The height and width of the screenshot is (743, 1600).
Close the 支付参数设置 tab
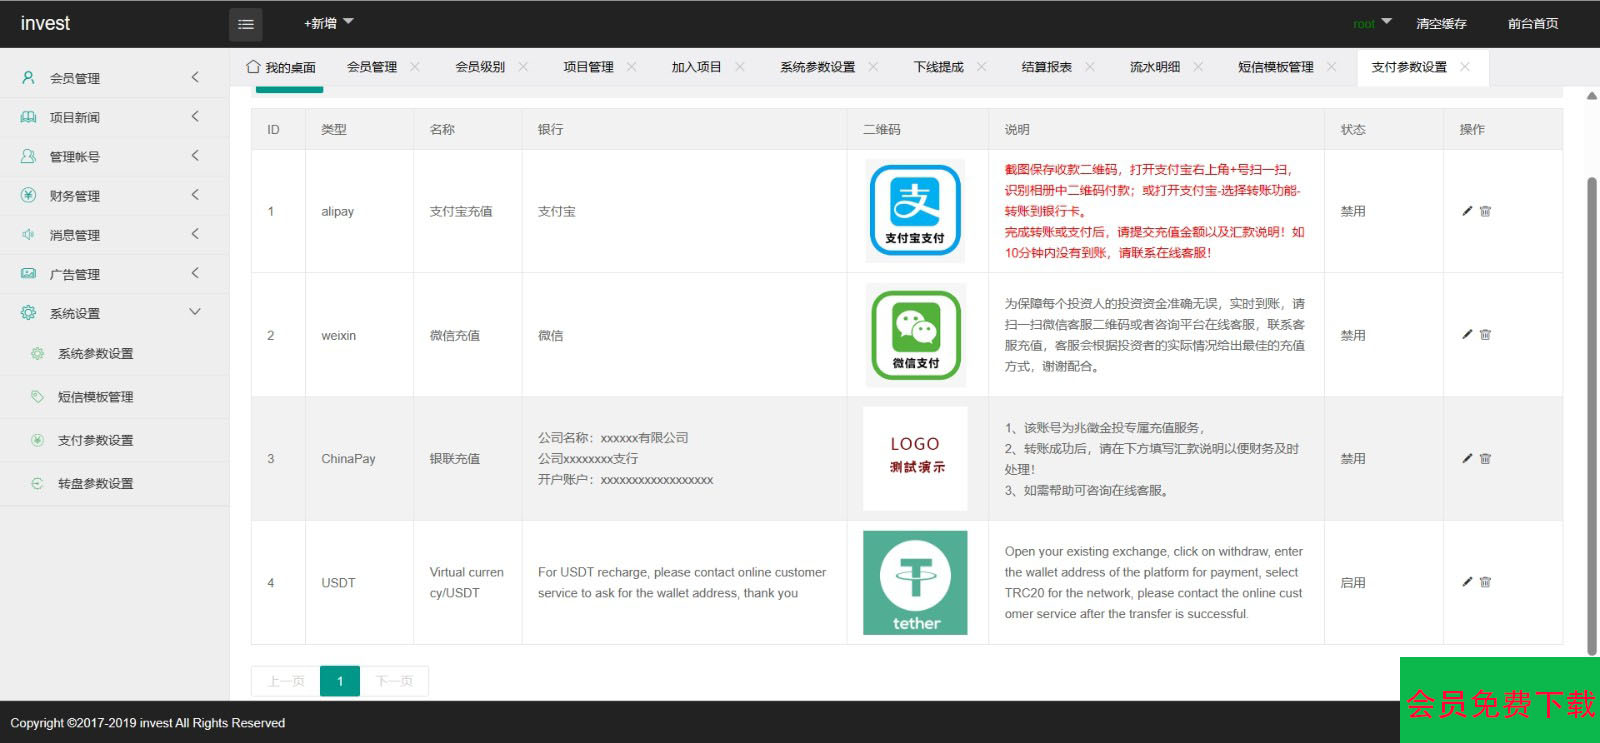[x=1465, y=67]
